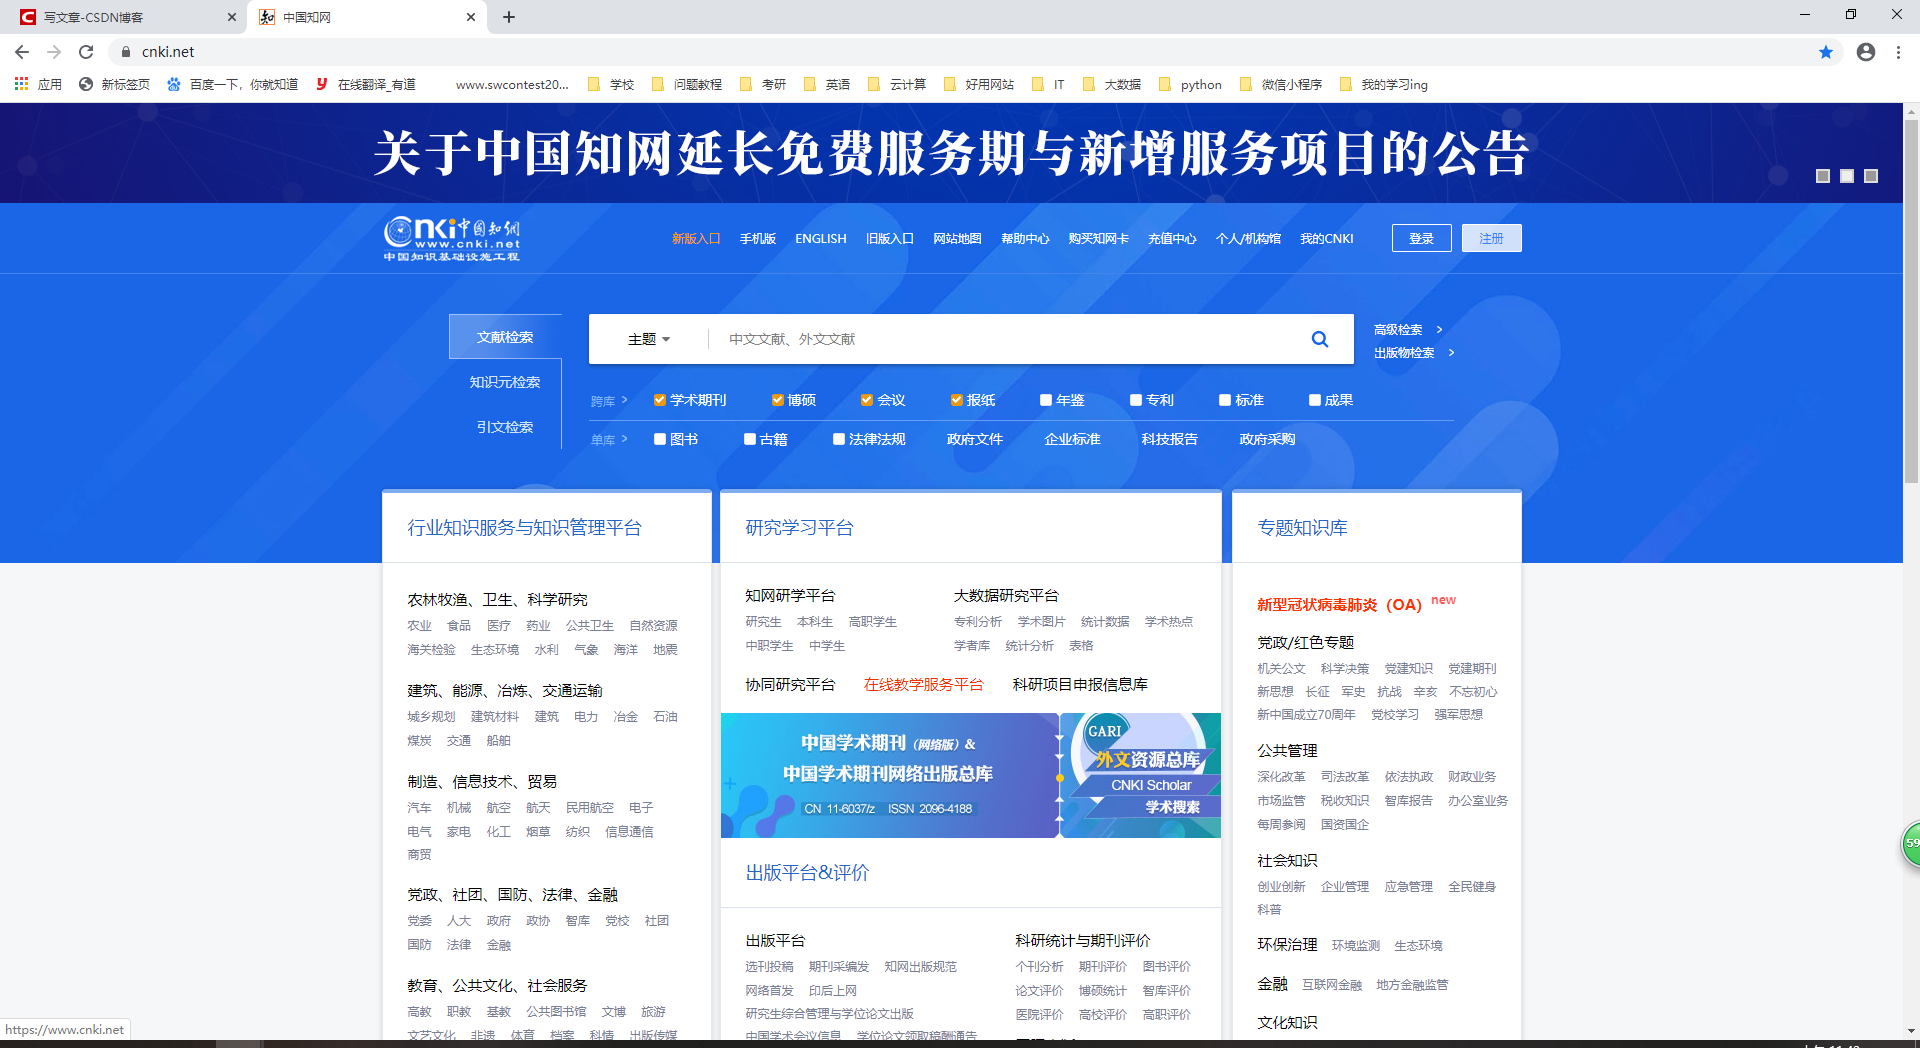Open the 大数据 bookmark folder
The width and height of the screenshot is (1920, 1048).
pyautogui.click(x=1112, y=84)
